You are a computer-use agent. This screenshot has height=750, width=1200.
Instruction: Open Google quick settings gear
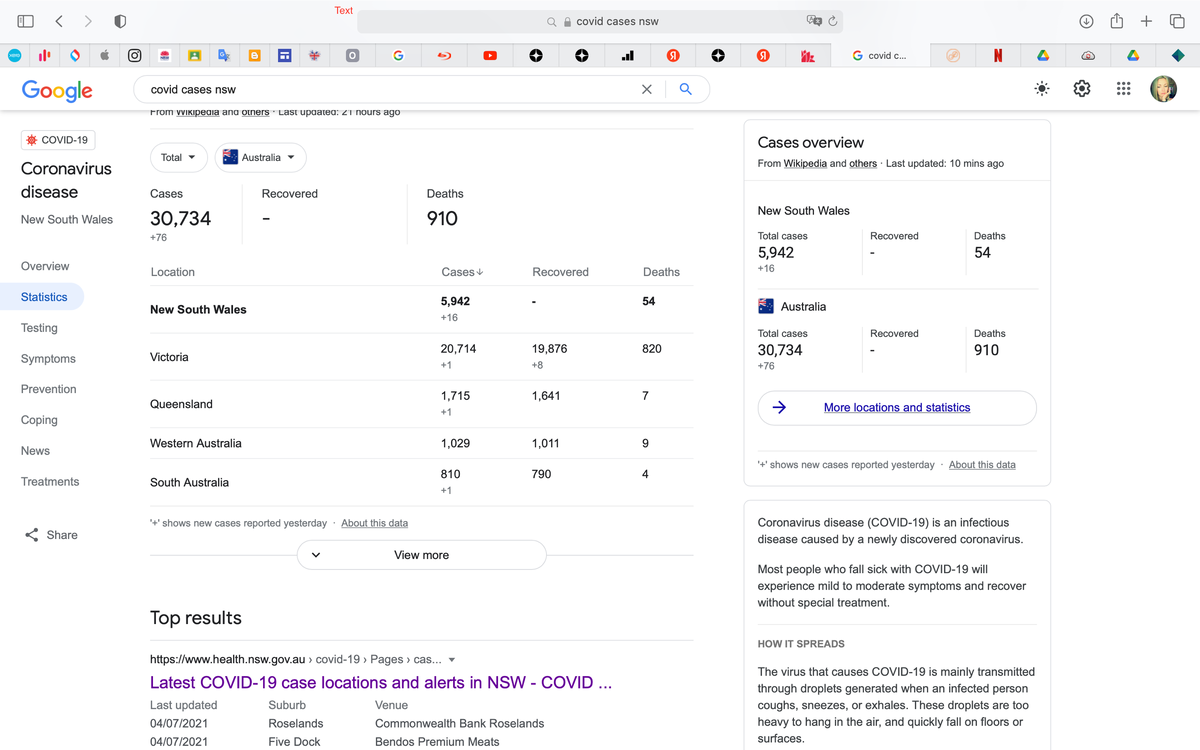coord(1082,89)
